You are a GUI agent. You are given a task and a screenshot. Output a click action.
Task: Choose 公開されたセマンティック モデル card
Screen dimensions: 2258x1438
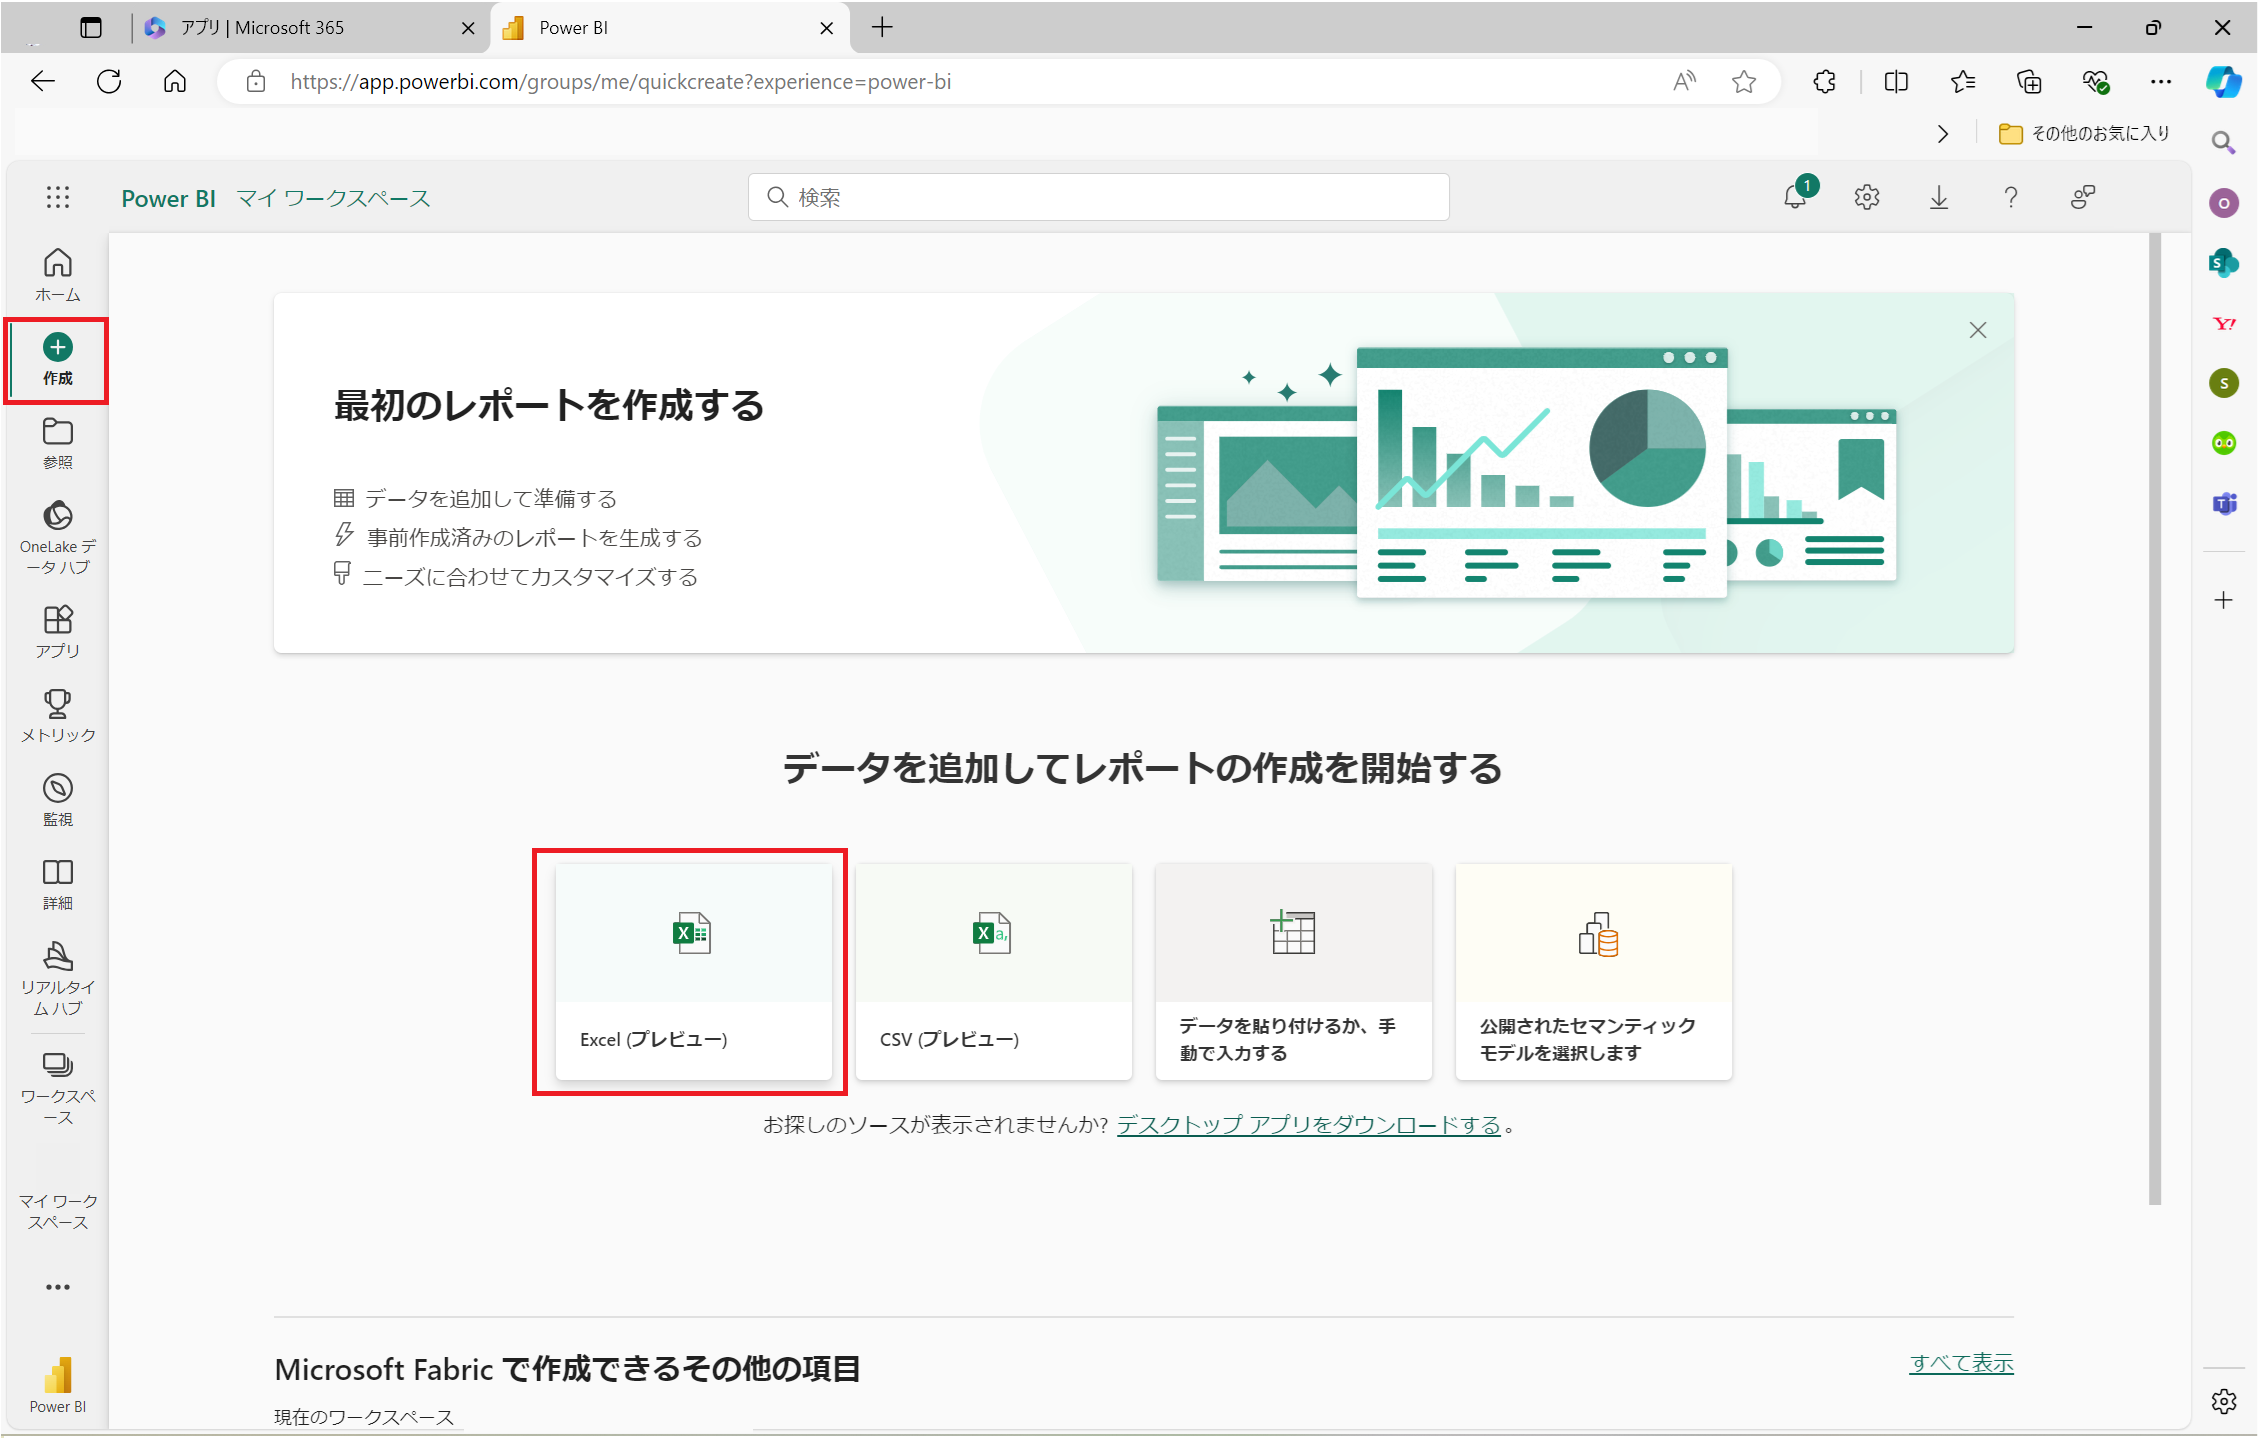click(1593, 971)
